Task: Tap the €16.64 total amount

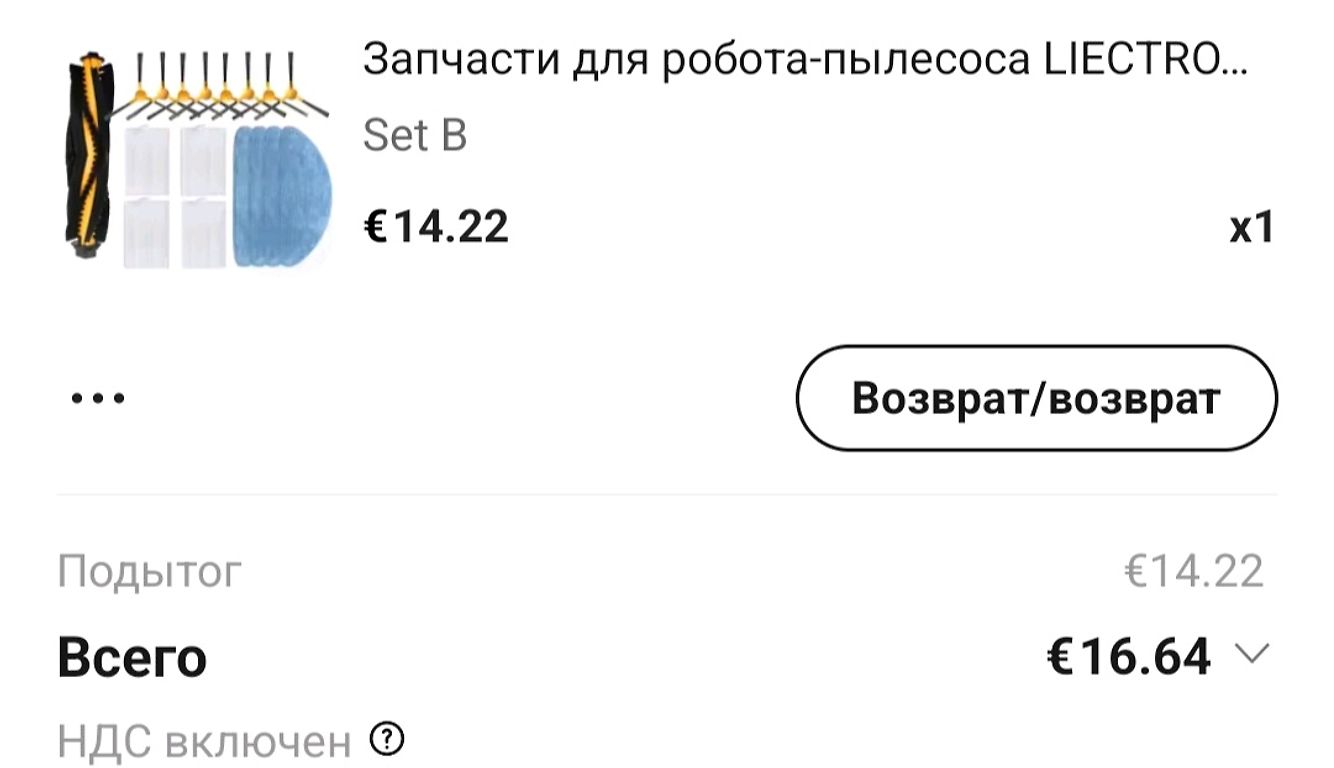Action: [1128, 656]
